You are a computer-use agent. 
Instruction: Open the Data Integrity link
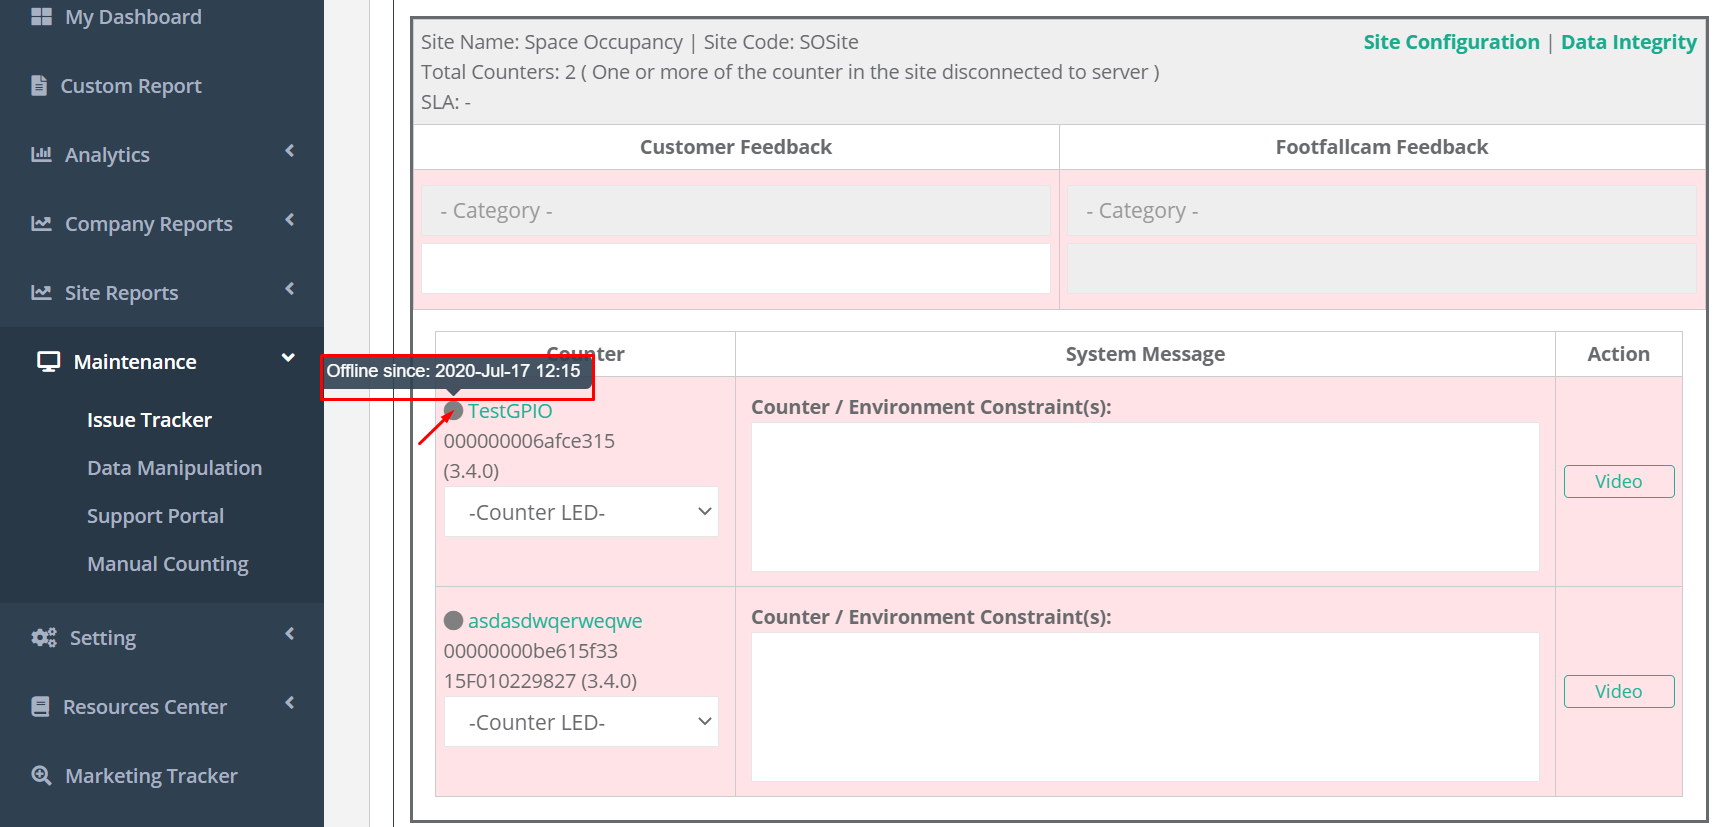click(1628, 42)
